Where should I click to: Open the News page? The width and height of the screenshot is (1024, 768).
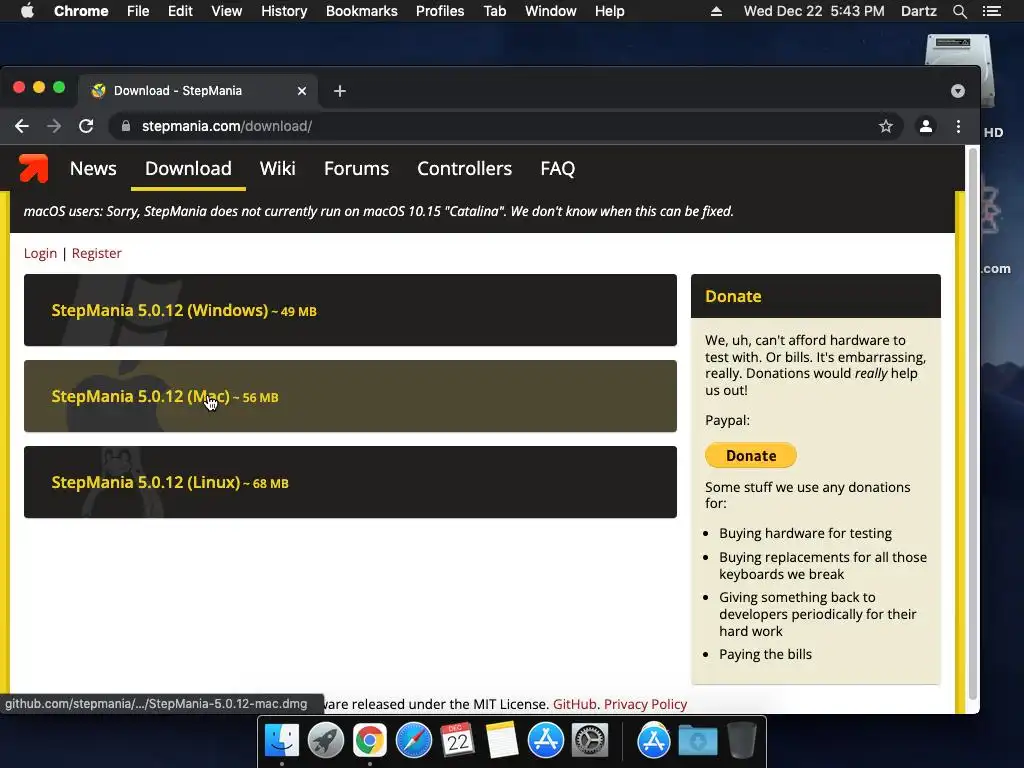click(x=93, y=168)
